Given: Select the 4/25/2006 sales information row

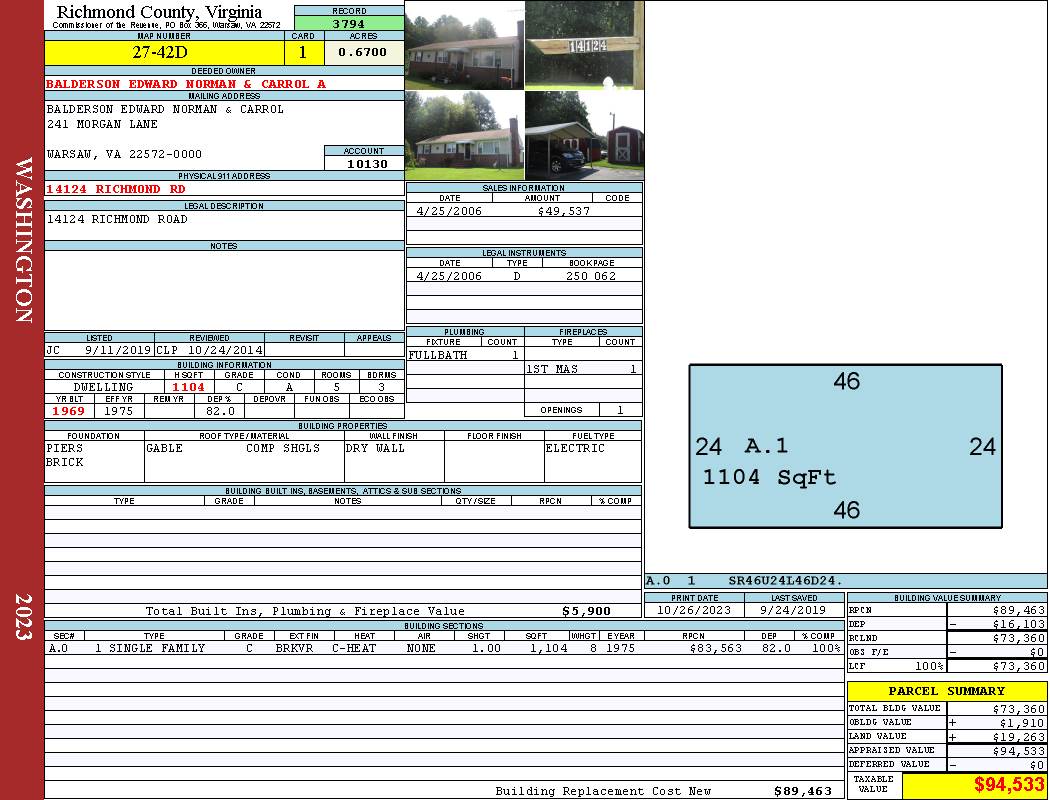Looking at the screenshot, I should [524, 211].
